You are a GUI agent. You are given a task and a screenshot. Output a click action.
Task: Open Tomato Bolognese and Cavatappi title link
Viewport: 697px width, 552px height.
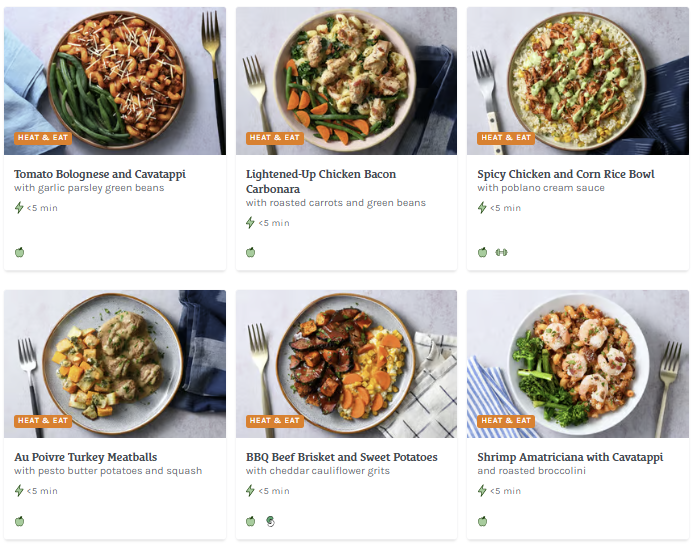click(100, 174)
